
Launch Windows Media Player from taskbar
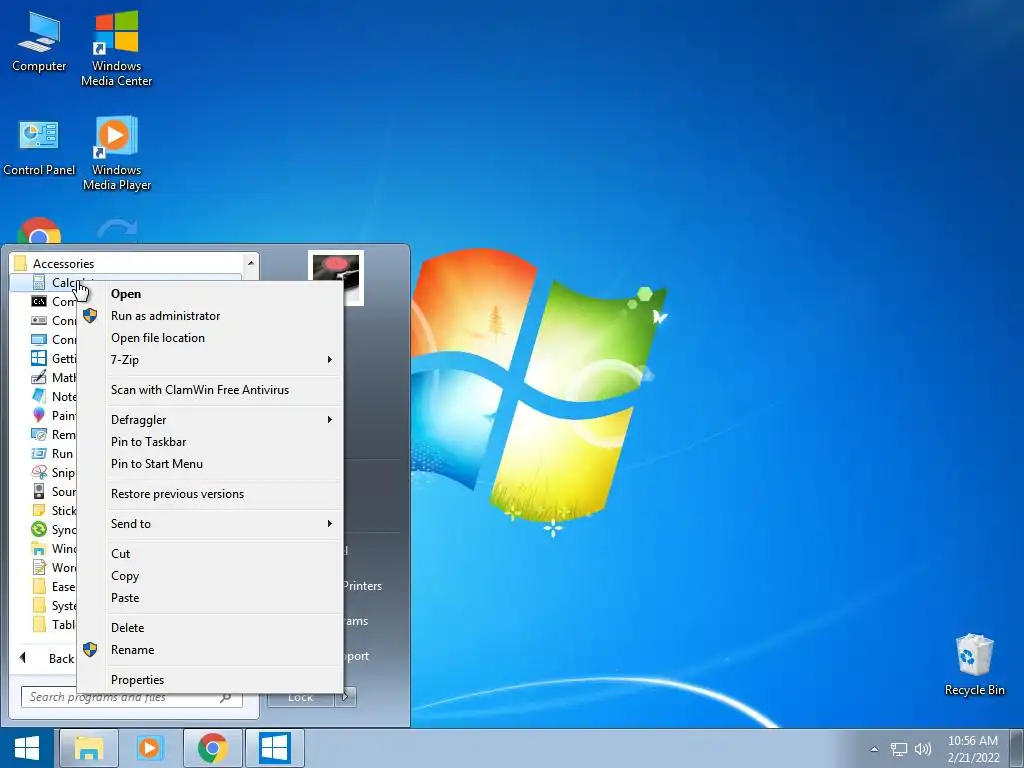click(150, 748)
